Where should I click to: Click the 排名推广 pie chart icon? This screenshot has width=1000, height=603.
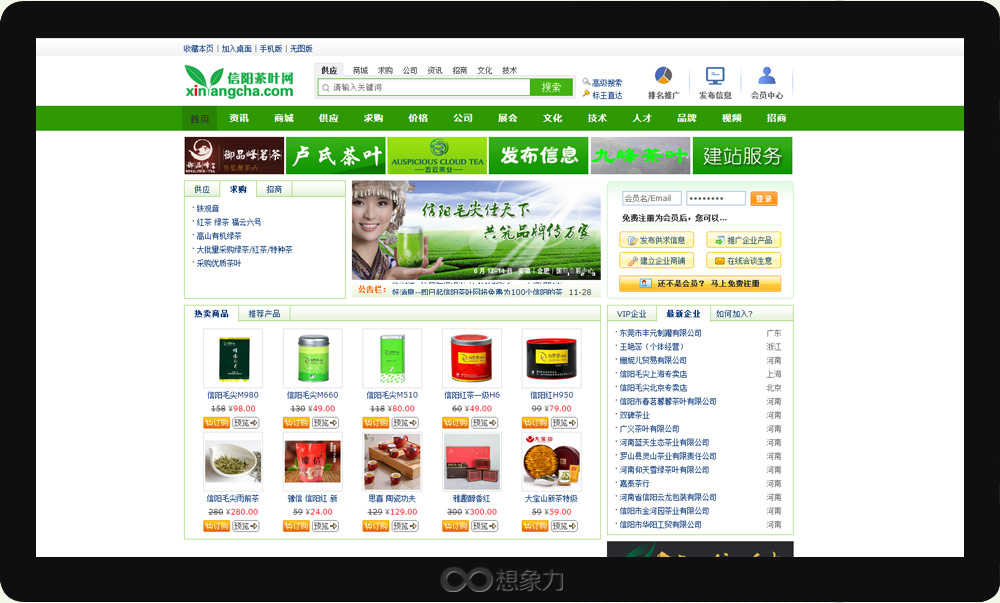point(663,77)
